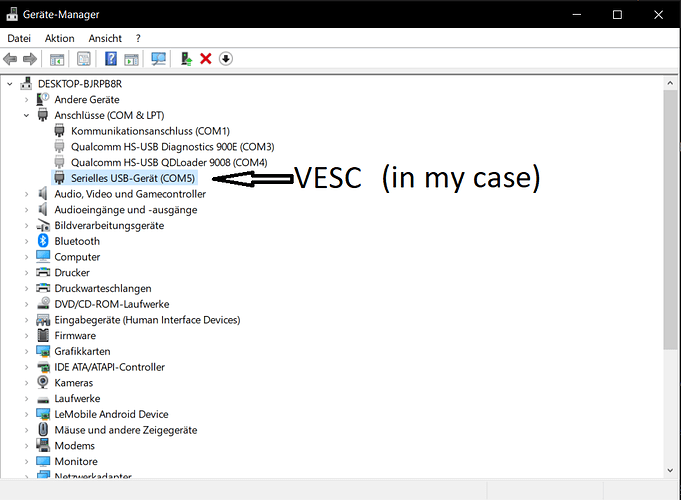
Task: Click the blue Help question-mark icon
Action: click(111, 59)
